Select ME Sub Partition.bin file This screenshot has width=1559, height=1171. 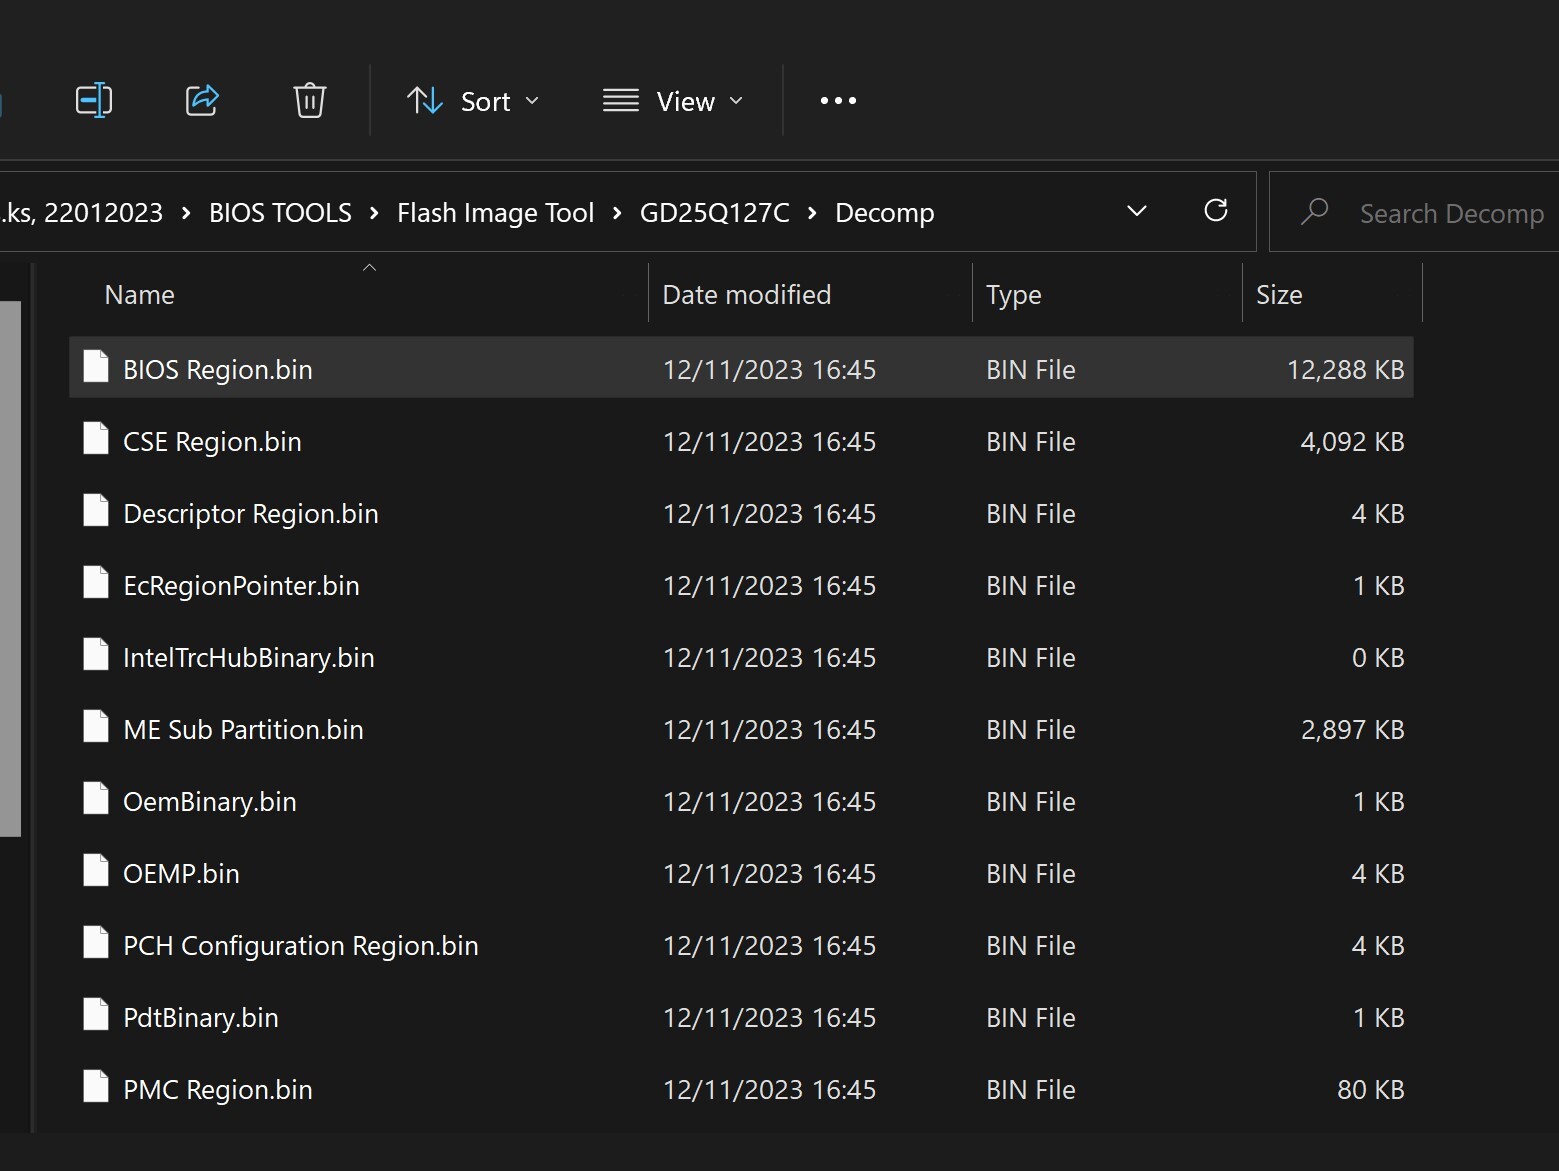(x=243, y=730)
